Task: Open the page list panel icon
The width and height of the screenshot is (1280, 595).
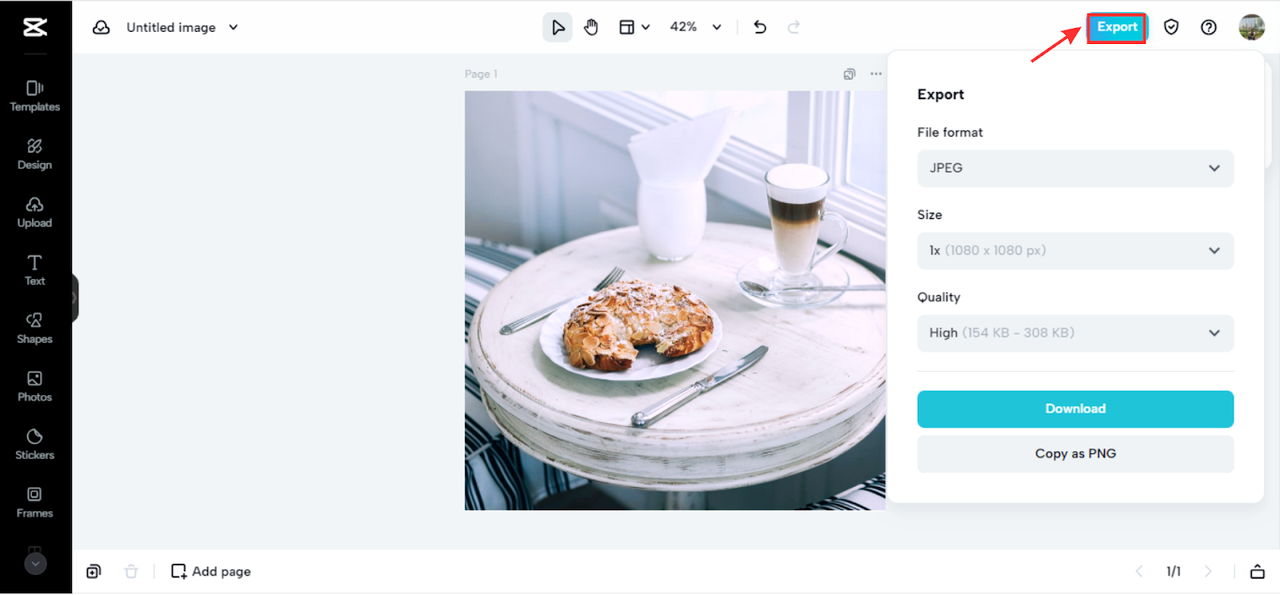Action: (x=1257, y=572)
